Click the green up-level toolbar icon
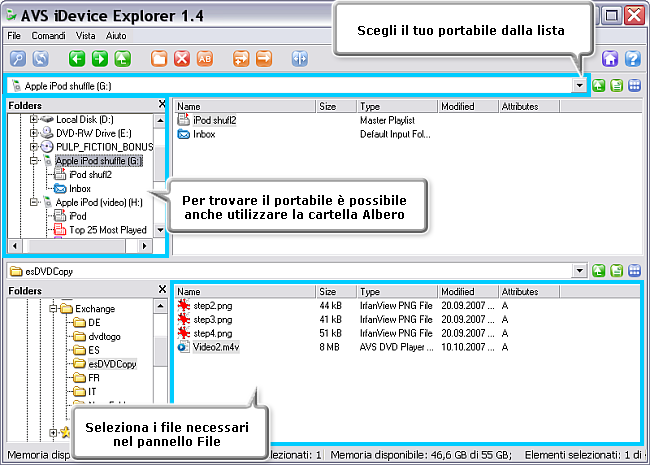This screenshot has width=650, height=465. pyautogui.click(x=123, y=59)
